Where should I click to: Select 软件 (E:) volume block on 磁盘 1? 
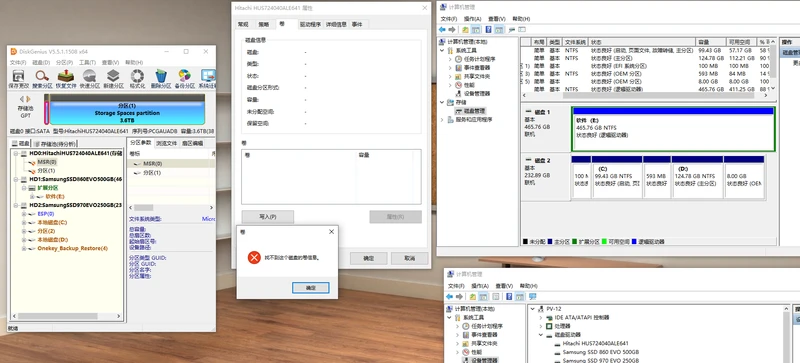coord(673,129)
